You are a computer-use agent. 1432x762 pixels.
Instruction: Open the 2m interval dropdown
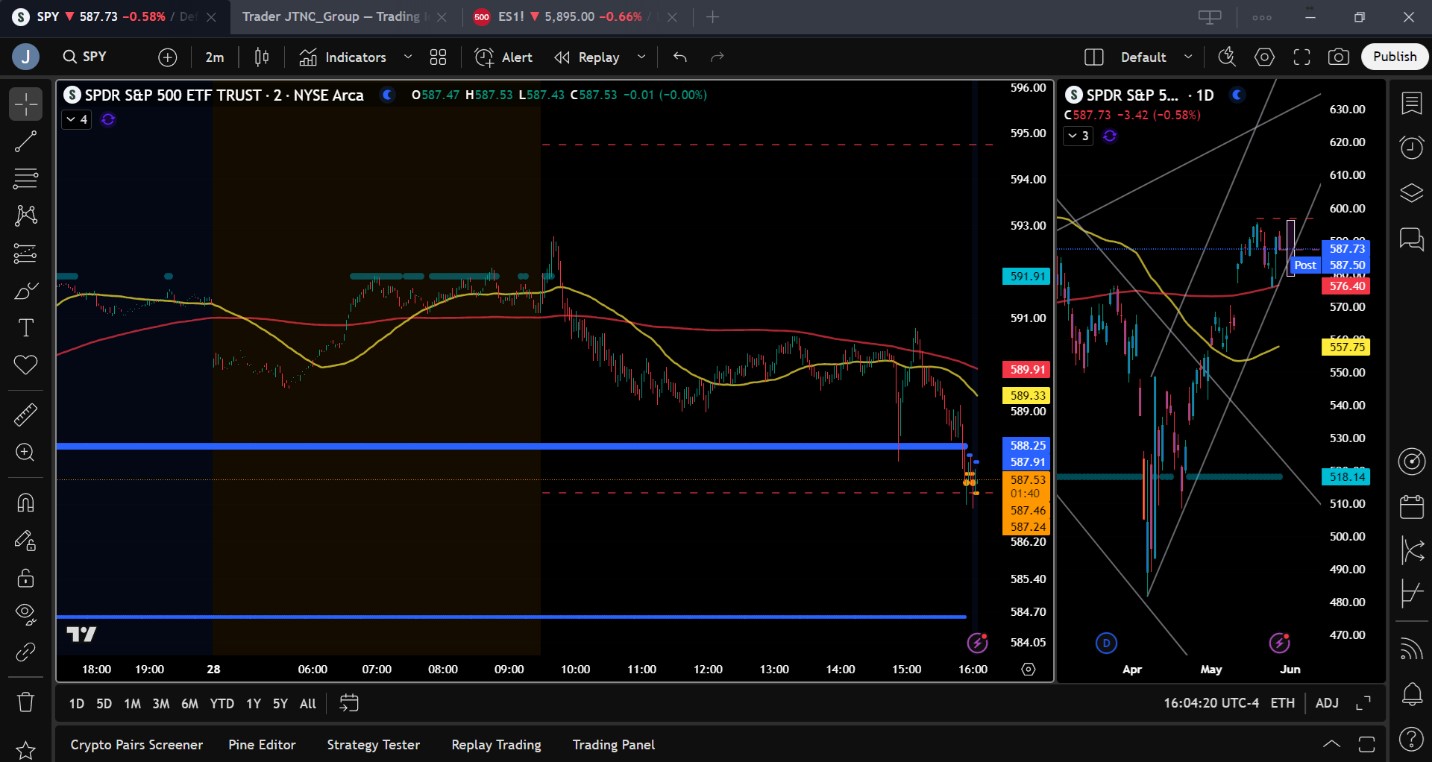pyautogui.click(x=215, y=57)
